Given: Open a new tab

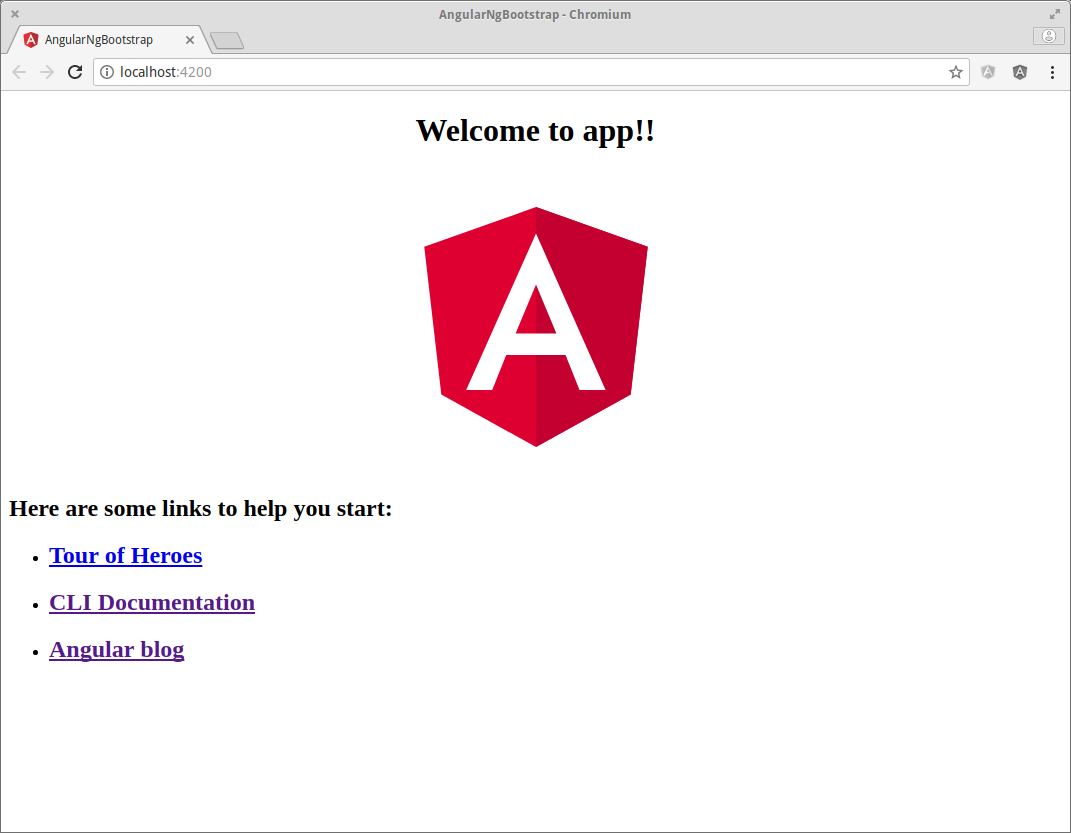Looking at the screenshot, I should pyautogui.click(x=227, y=40).
